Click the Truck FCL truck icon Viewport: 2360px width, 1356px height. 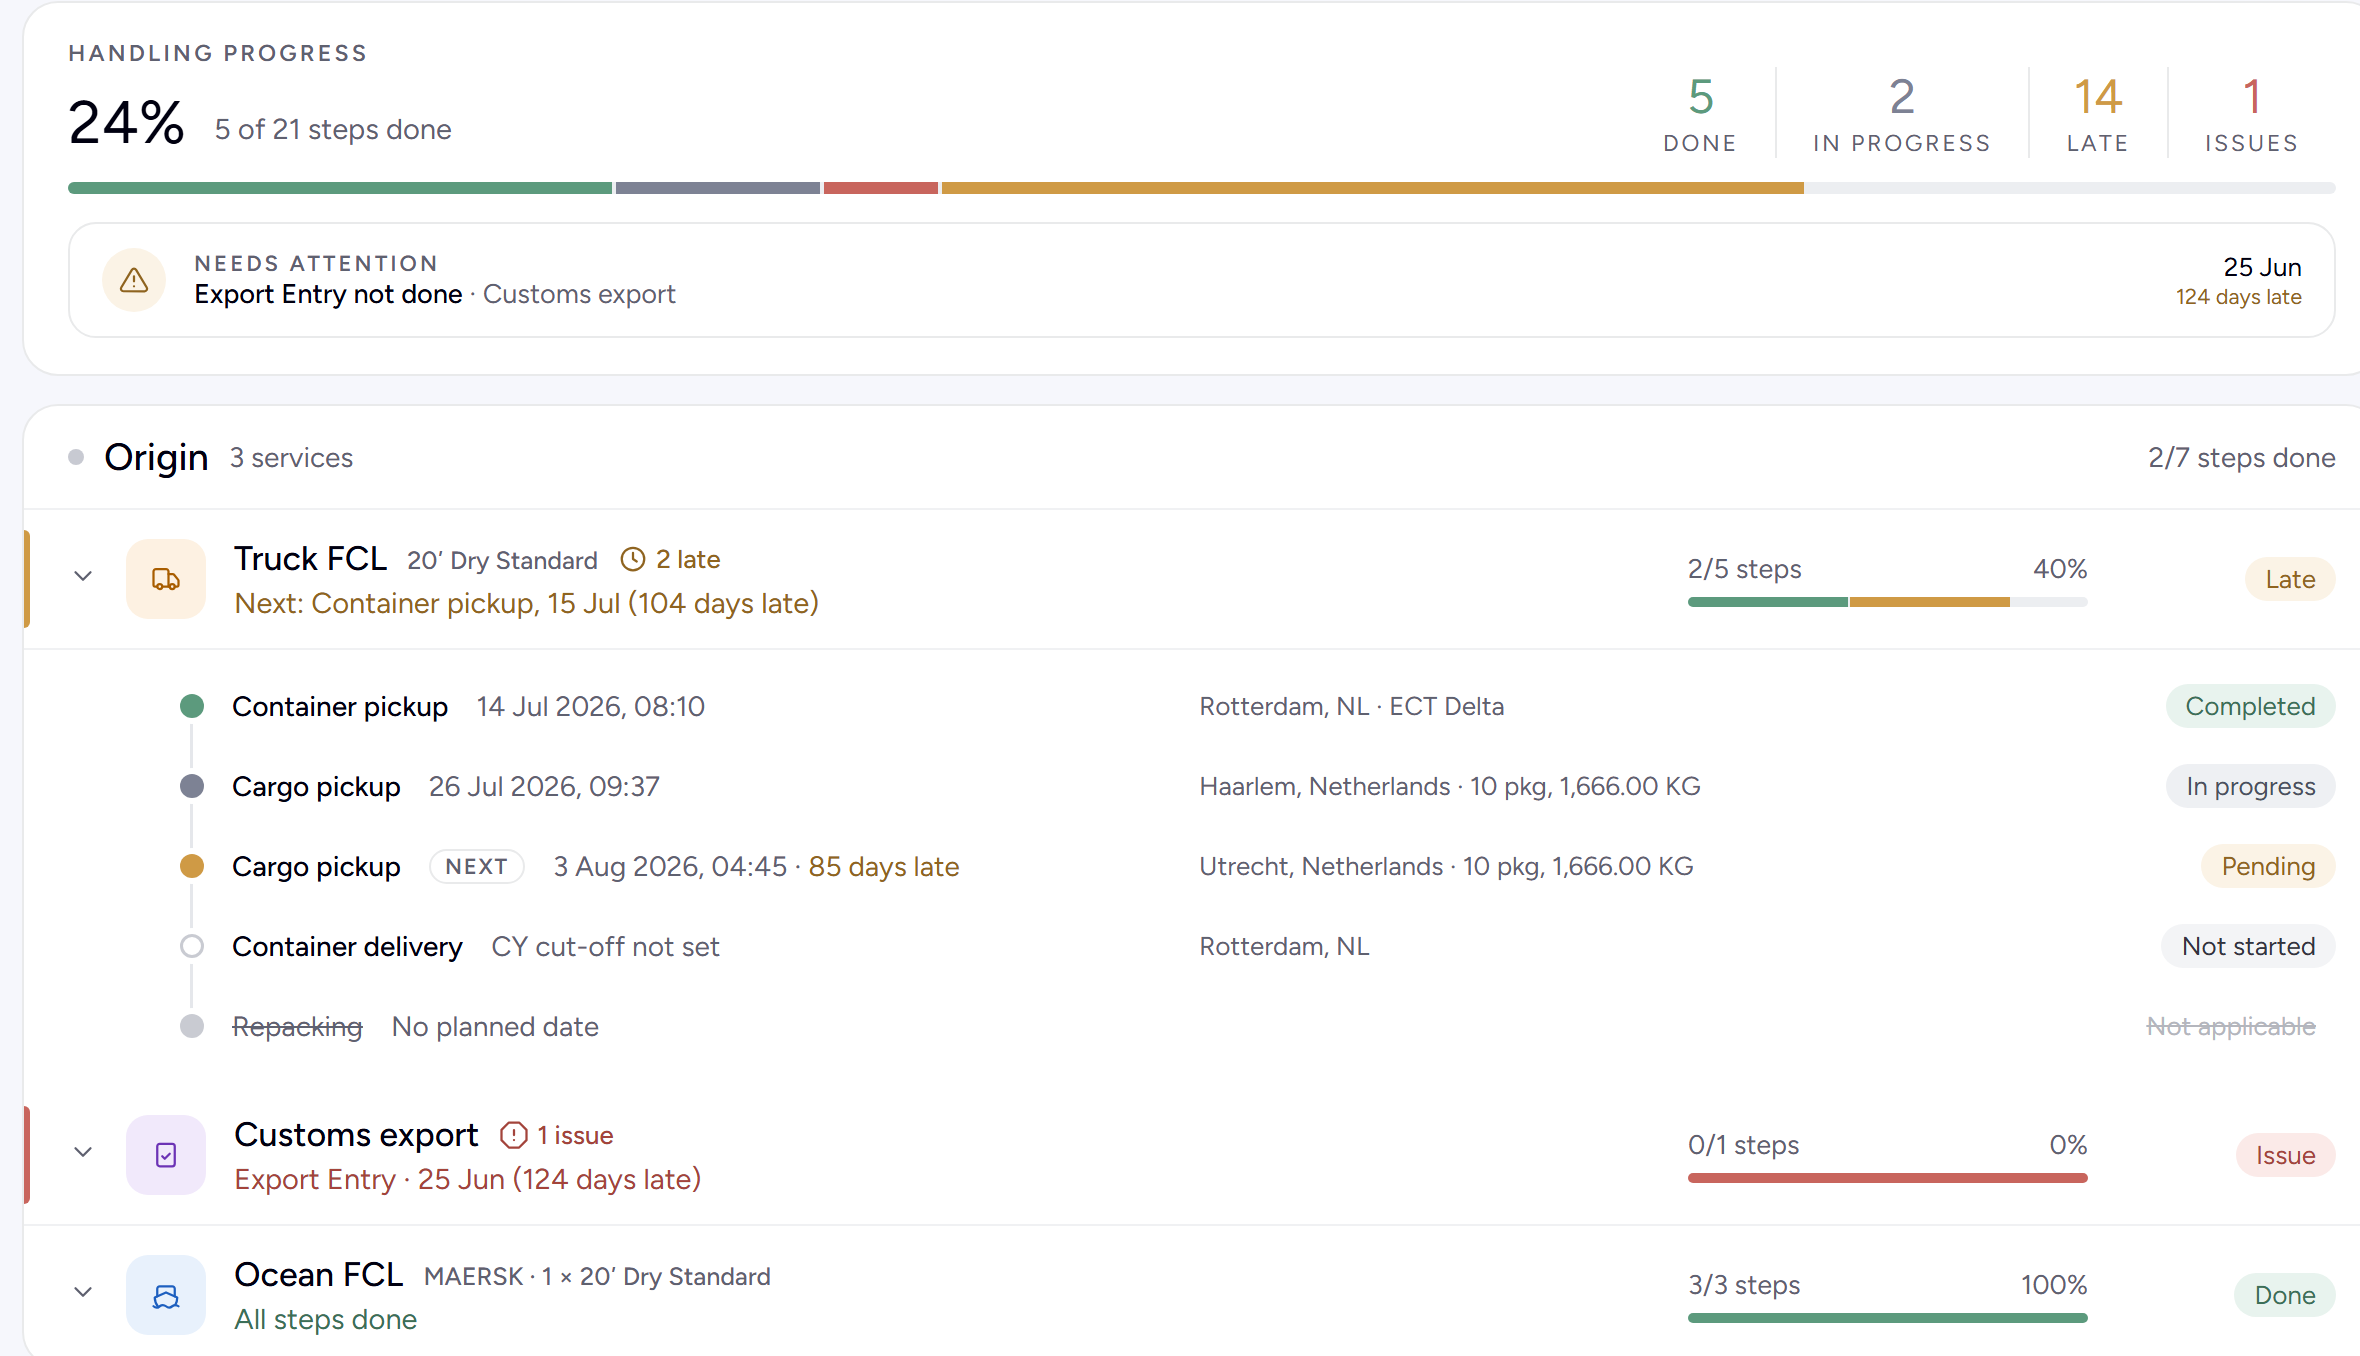tap(166, 579)
